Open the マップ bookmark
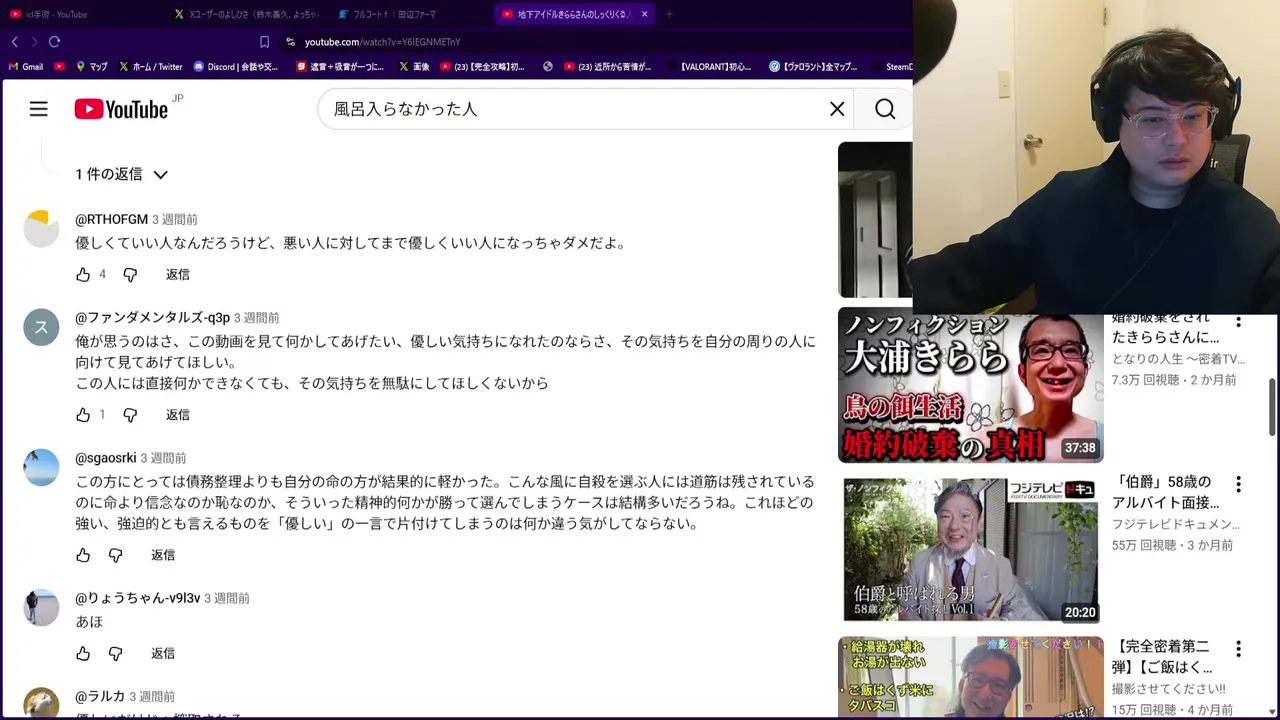Screen dimensions: 1280x720 coord(91,67)
